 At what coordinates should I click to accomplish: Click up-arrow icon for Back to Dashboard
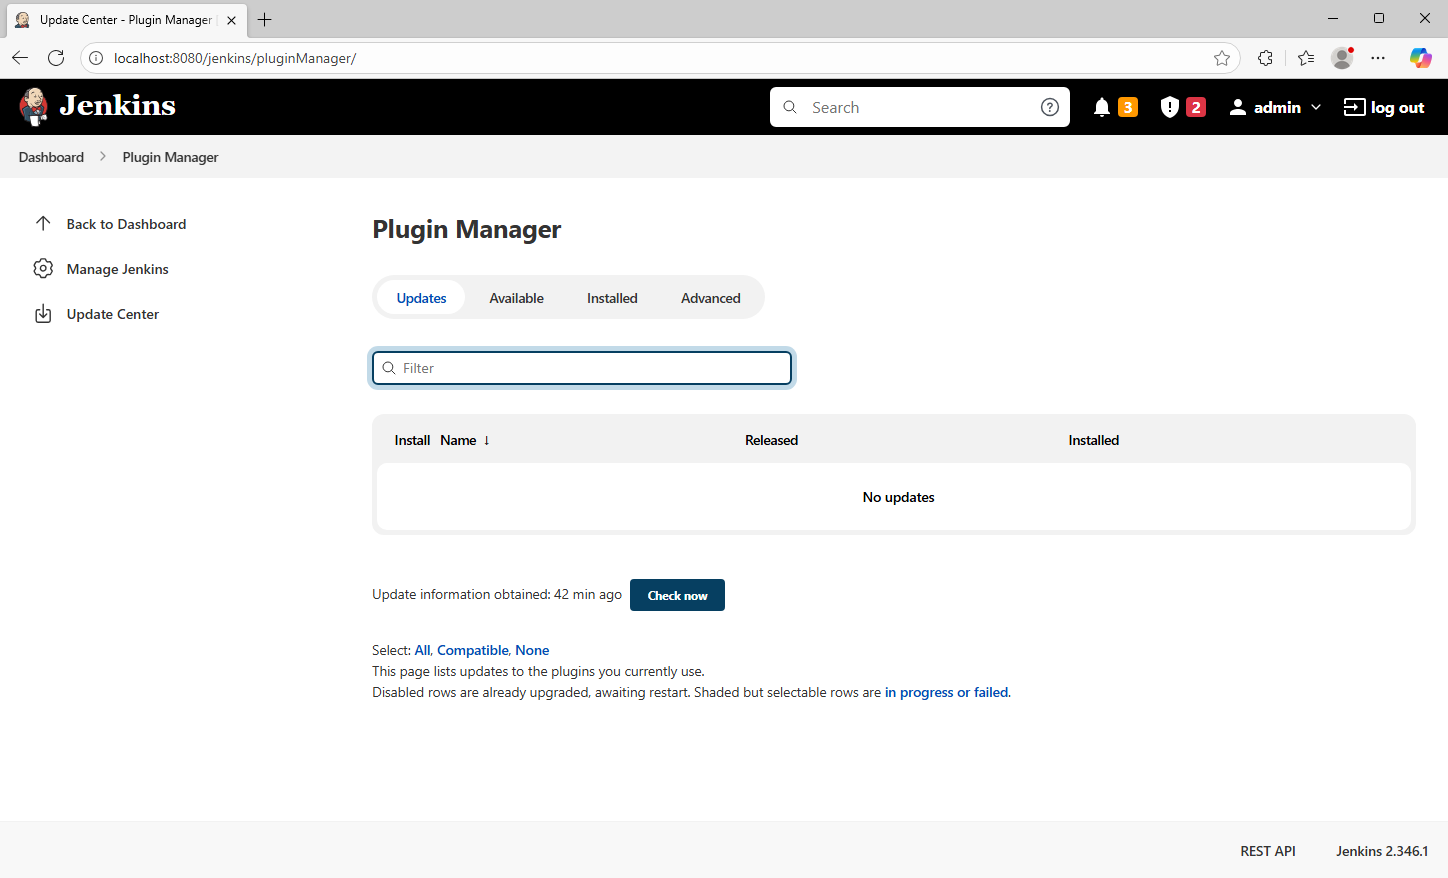pos(43,223)
